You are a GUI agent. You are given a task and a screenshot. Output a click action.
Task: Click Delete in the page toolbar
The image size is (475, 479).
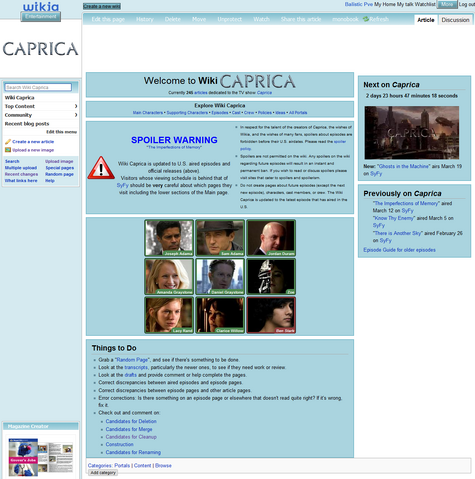(173, 19)
